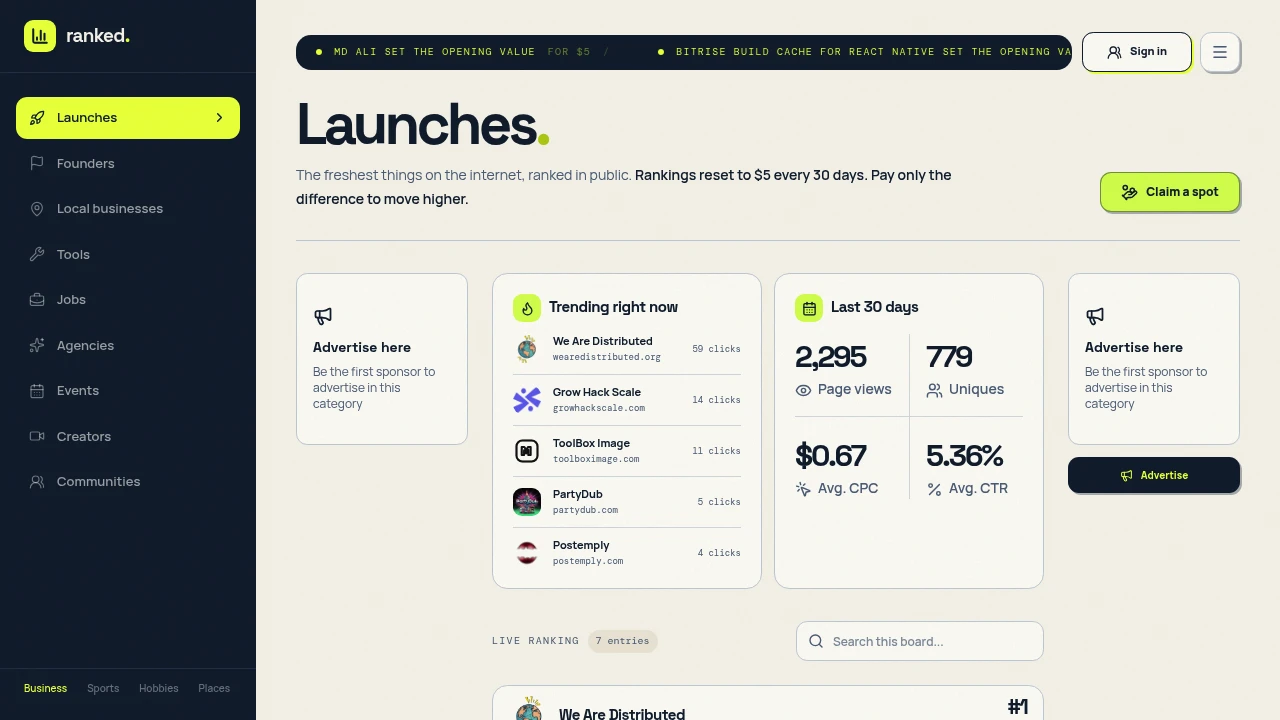The image size is (1280, 720).
Task: Click the Uniques users icon
Action: click(934, 390)
